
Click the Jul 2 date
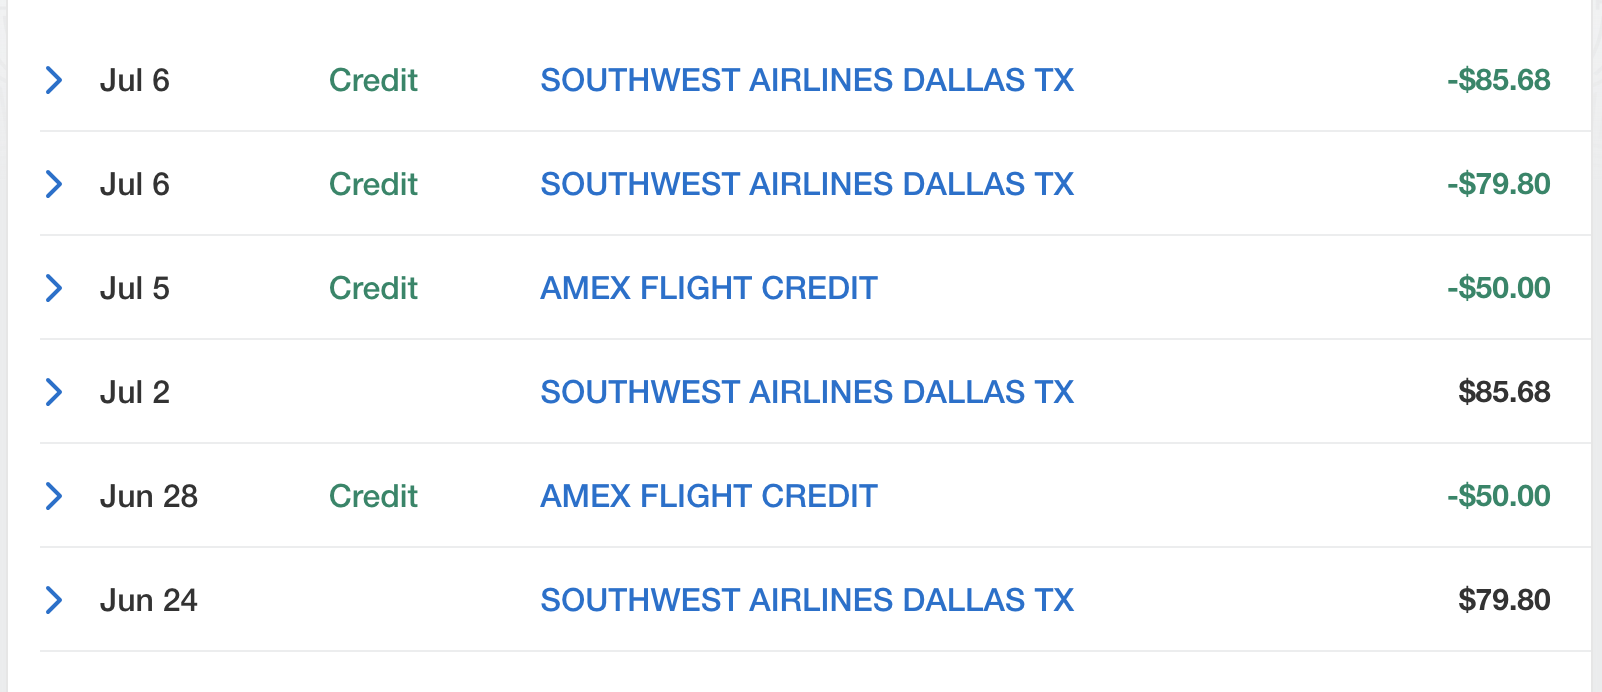tap(135, 392)
